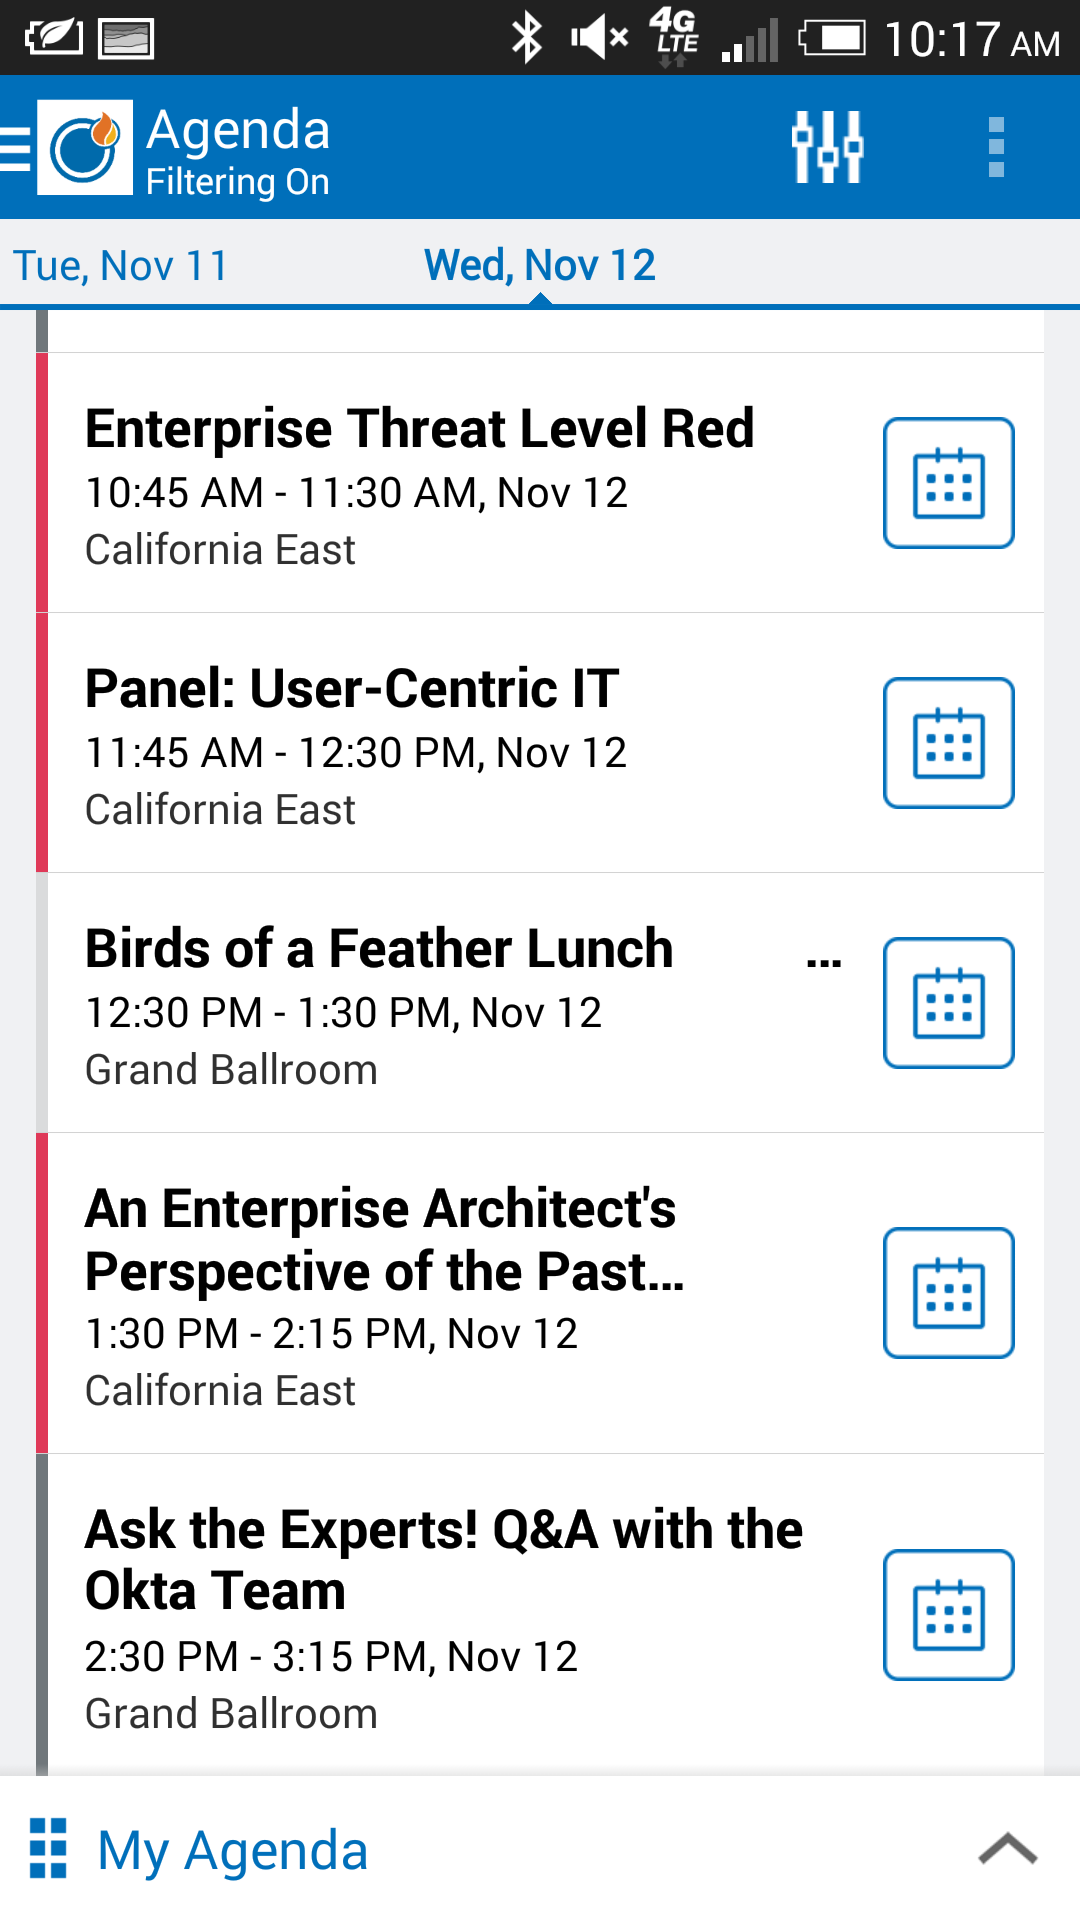Viewport: 1080px width, 1920px height.
Task: Open the My Agenda grid icon
Action: pyautogui.click(x=48, y=1849)
